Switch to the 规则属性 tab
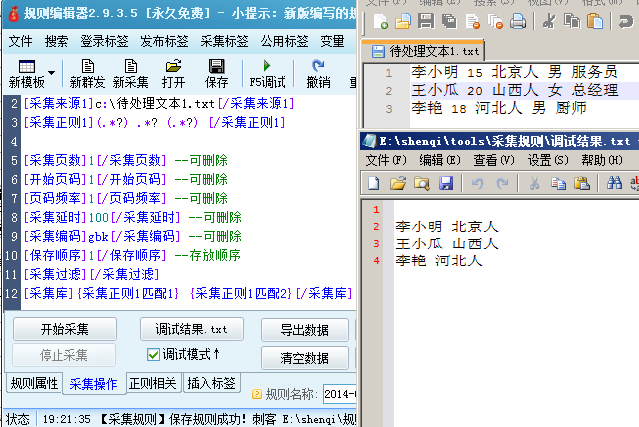The height and width of the screenshot is (427, 639). pos(35,383)
